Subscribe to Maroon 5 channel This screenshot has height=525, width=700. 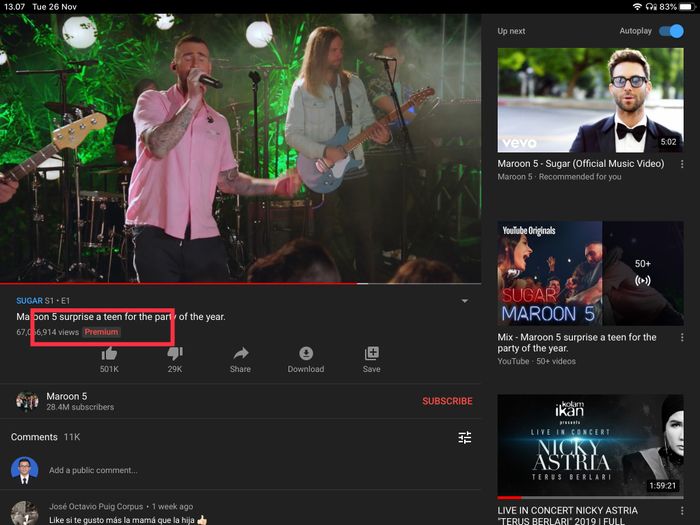[447, 401]
